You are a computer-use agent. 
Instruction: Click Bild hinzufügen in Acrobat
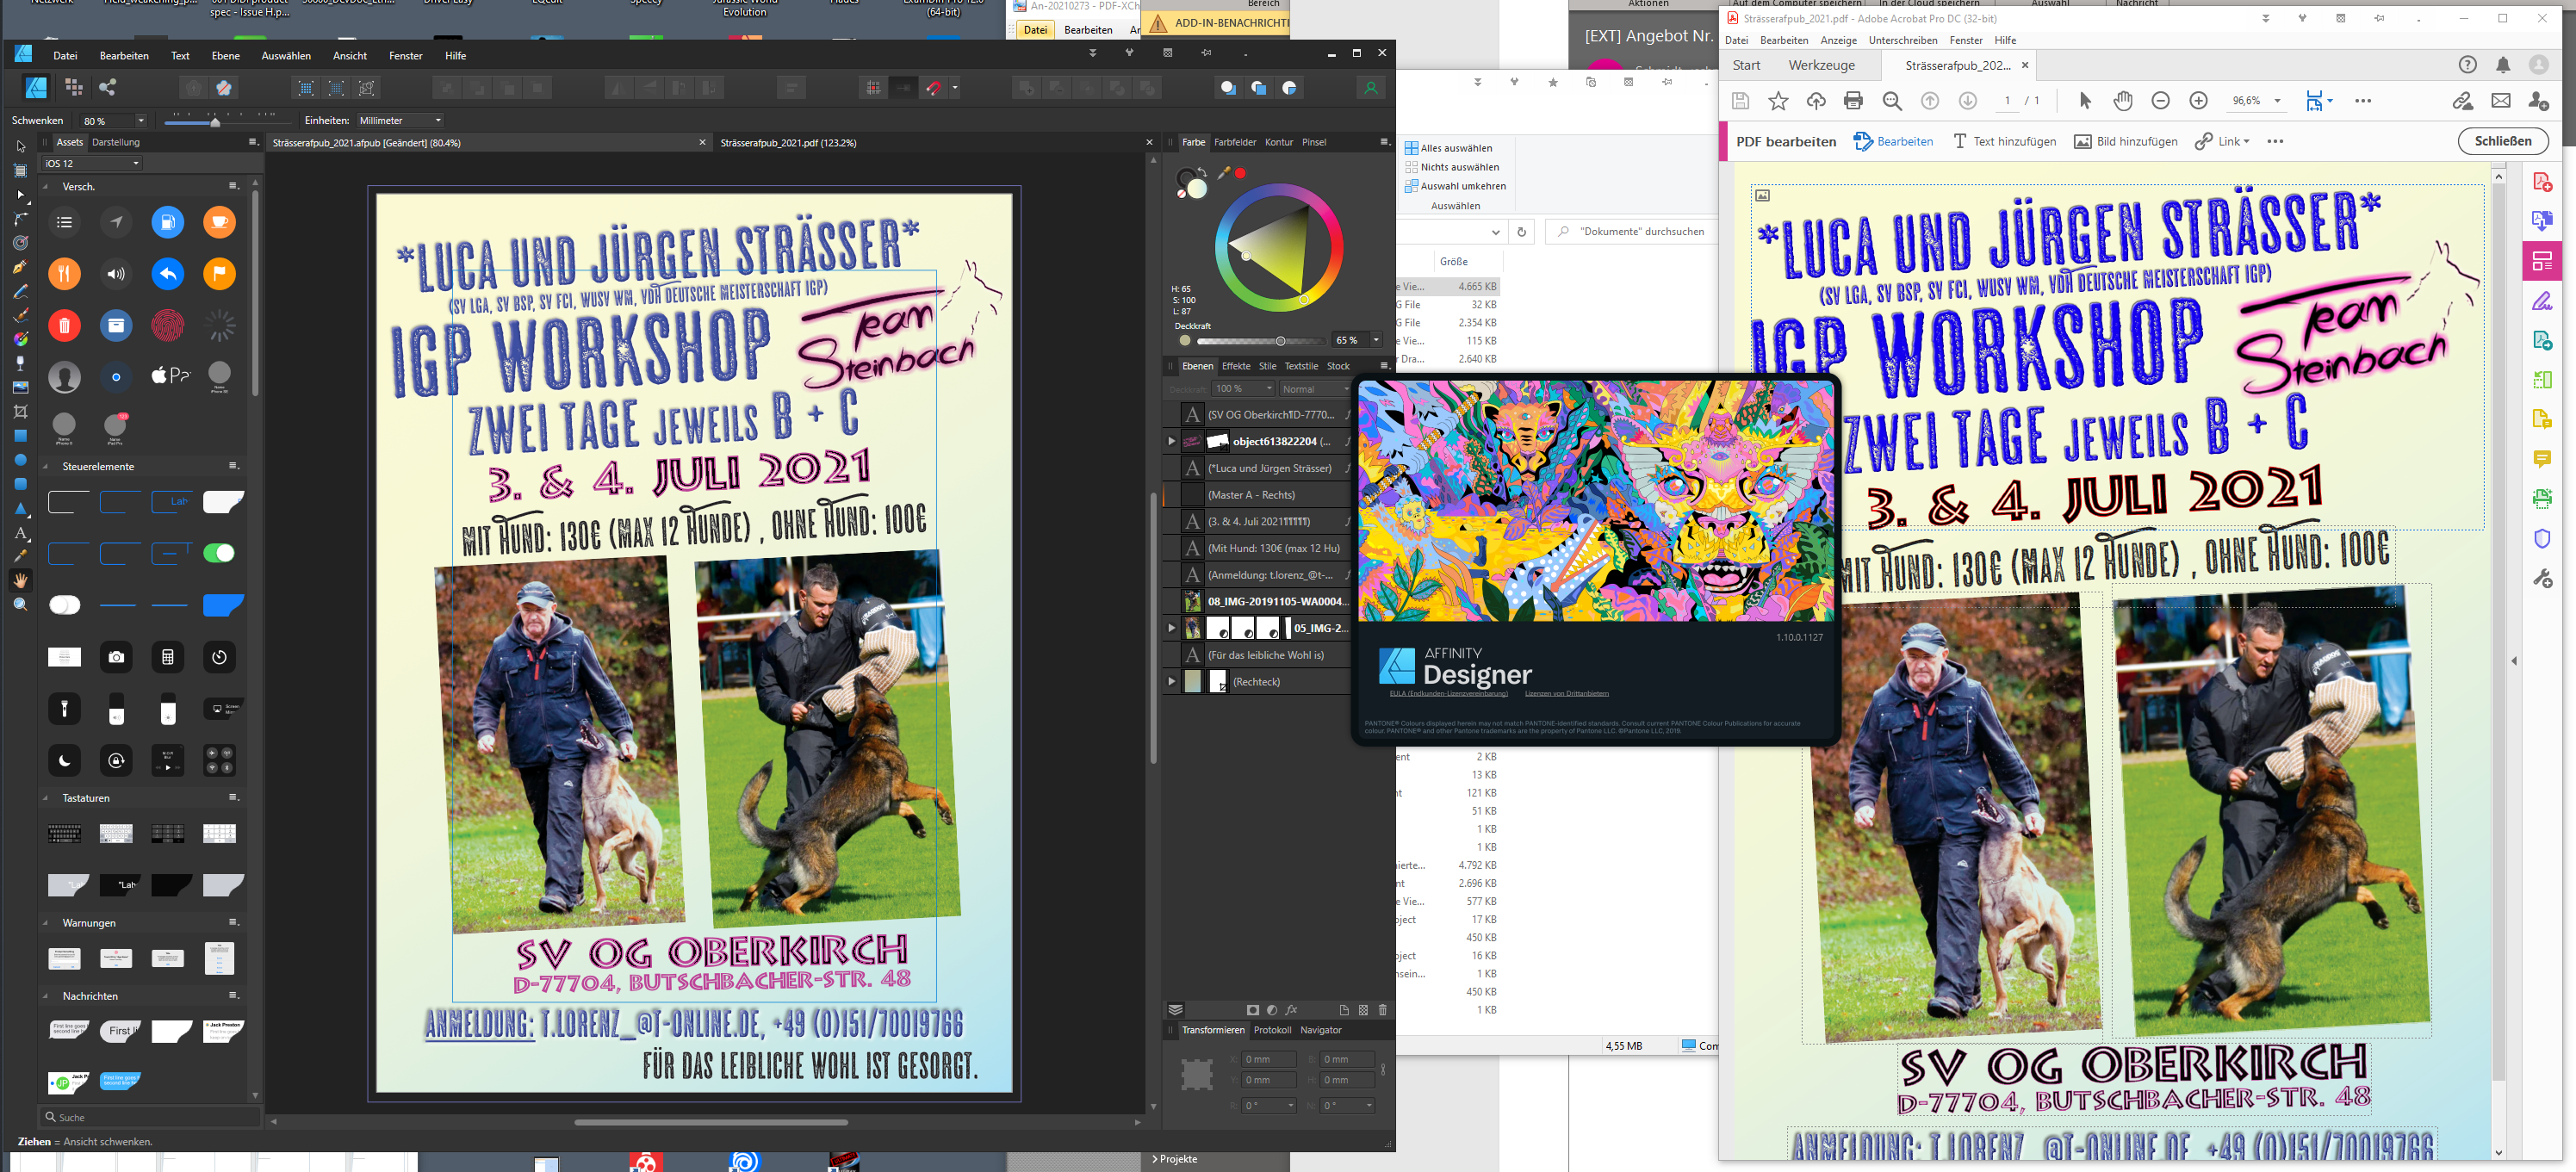(2126, 141)
